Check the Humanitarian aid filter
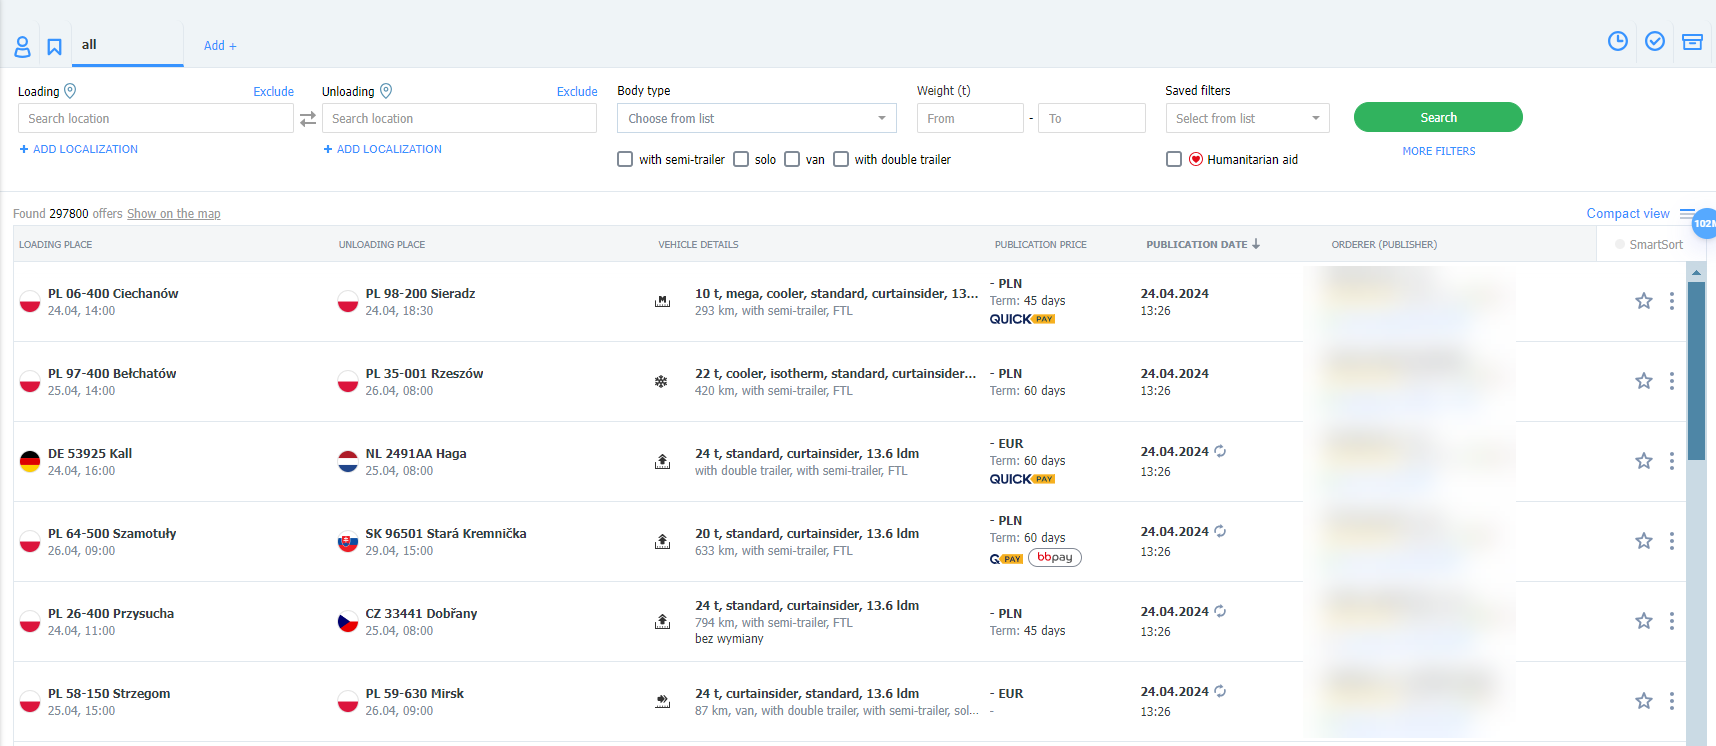The height and width of the screenshot is (746, 1716). click(x=1174, y=159)
